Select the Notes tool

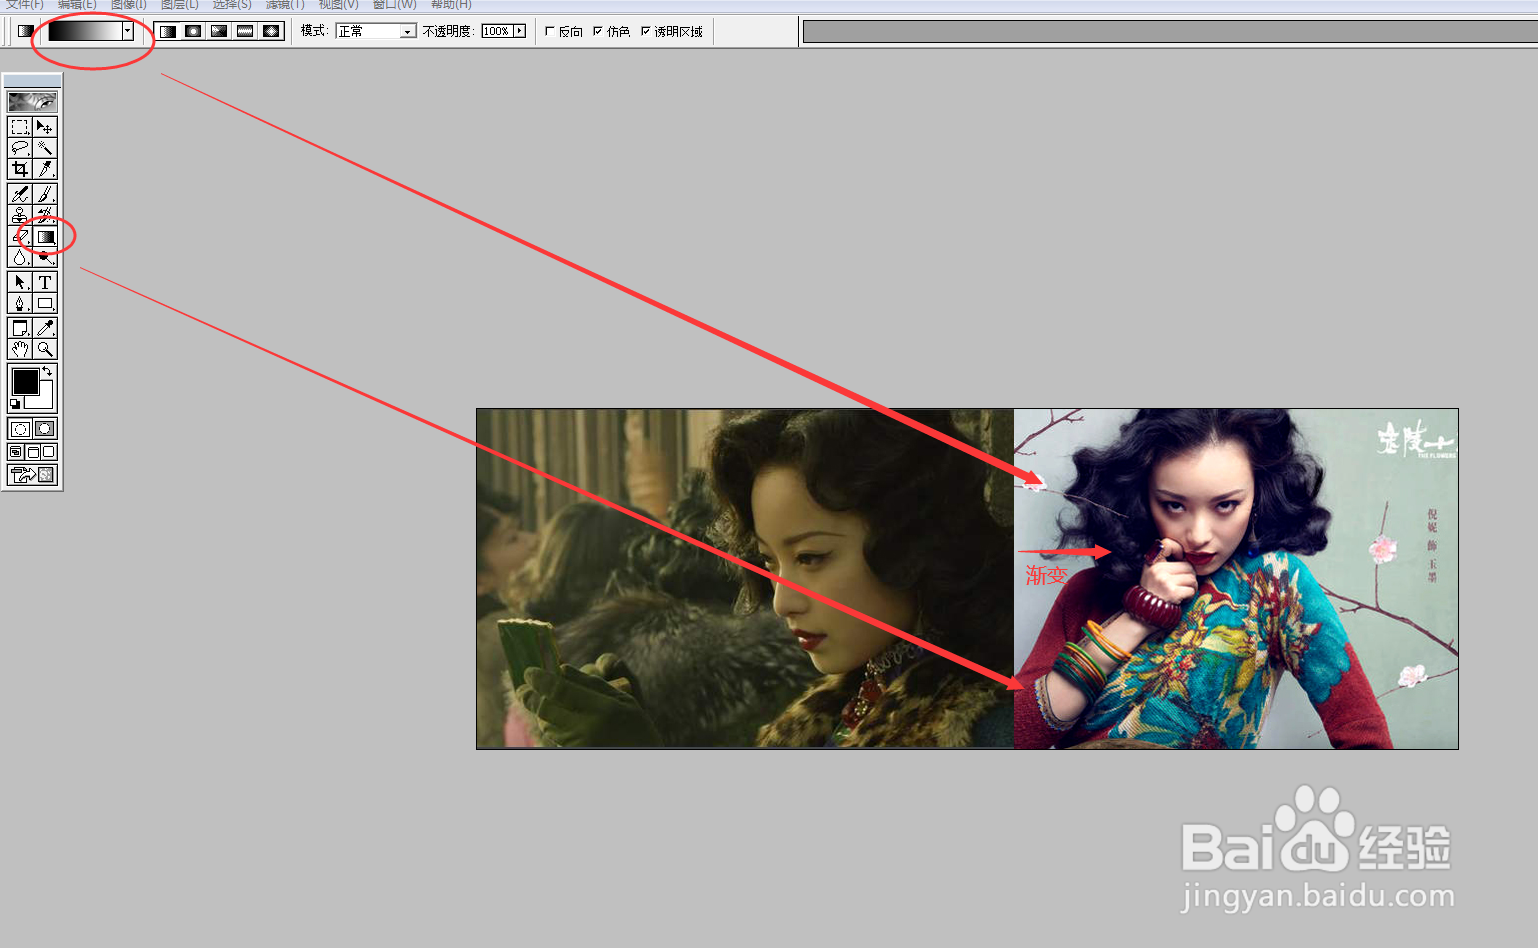tap(20, 328)
